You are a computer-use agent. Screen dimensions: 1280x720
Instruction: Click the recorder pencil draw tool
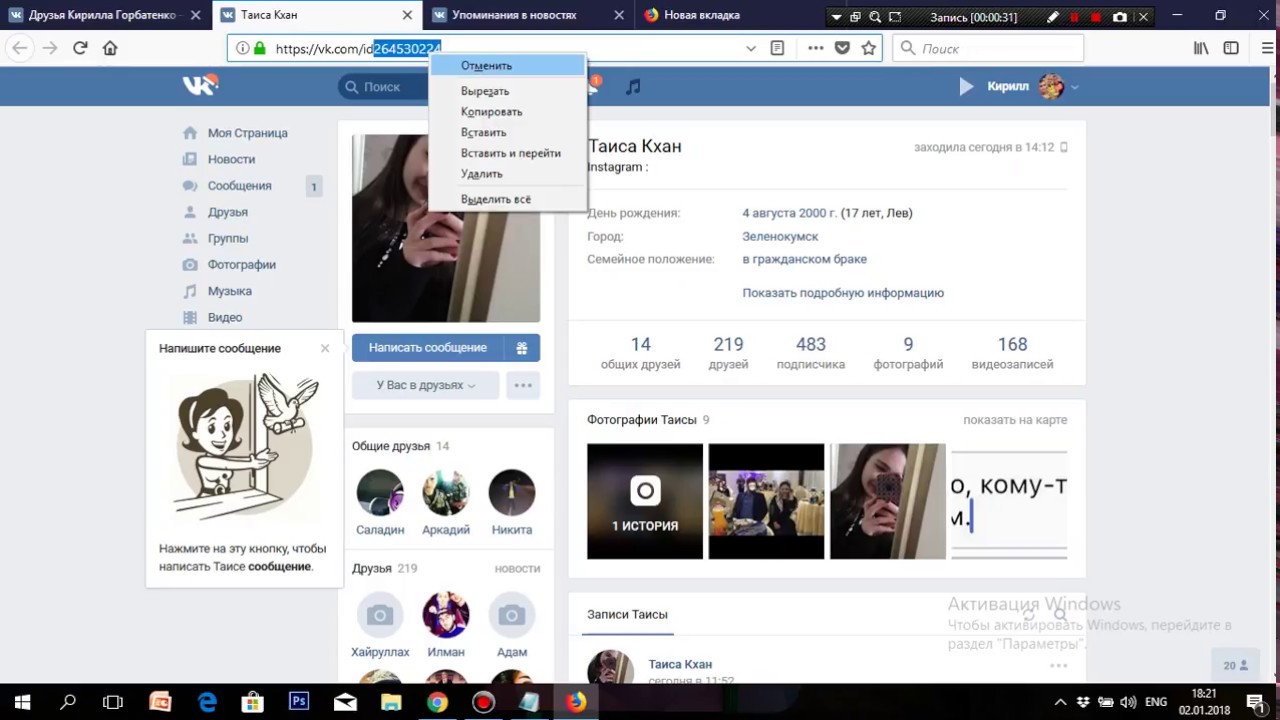pos(1053,17)
